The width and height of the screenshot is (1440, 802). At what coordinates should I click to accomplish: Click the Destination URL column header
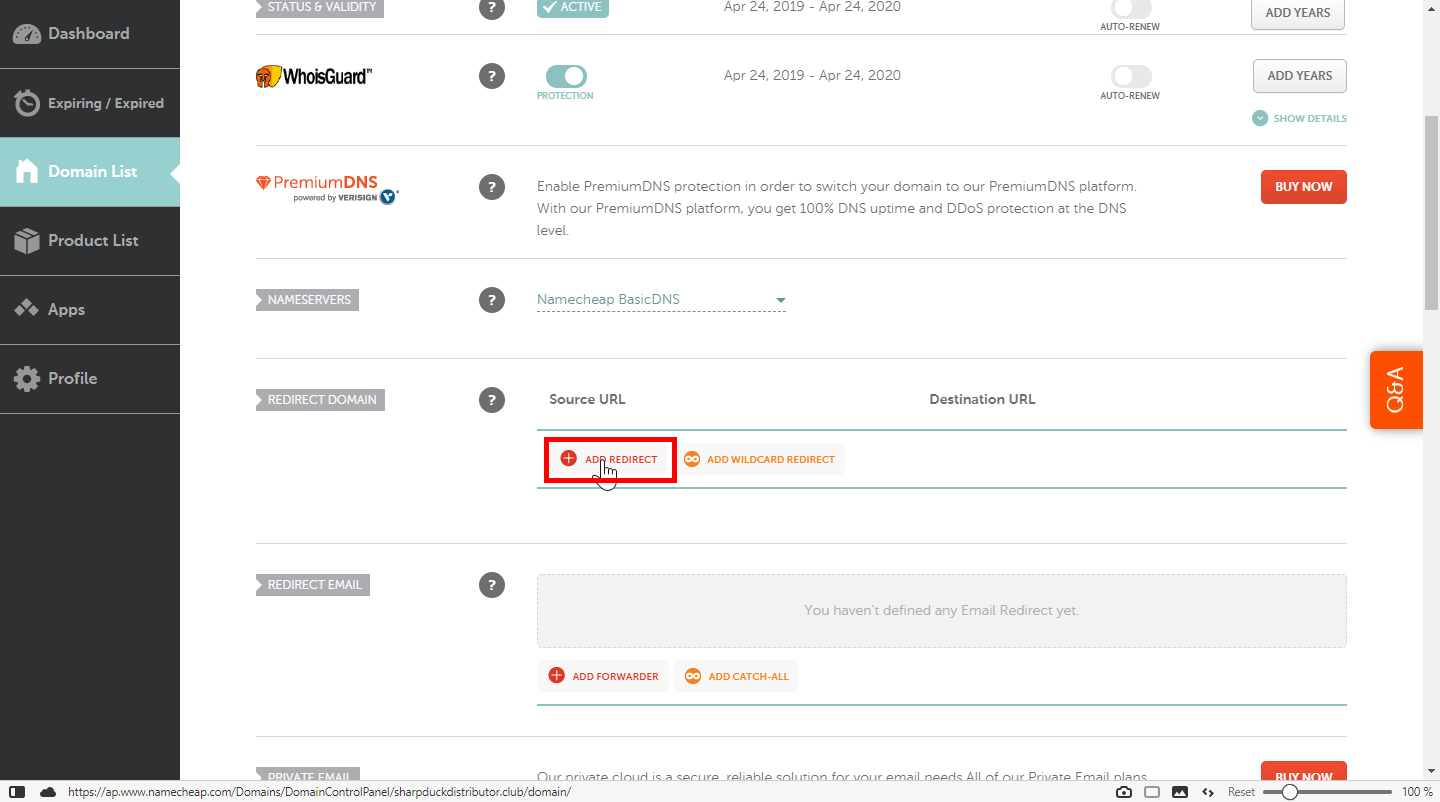(x=982, y=399)
